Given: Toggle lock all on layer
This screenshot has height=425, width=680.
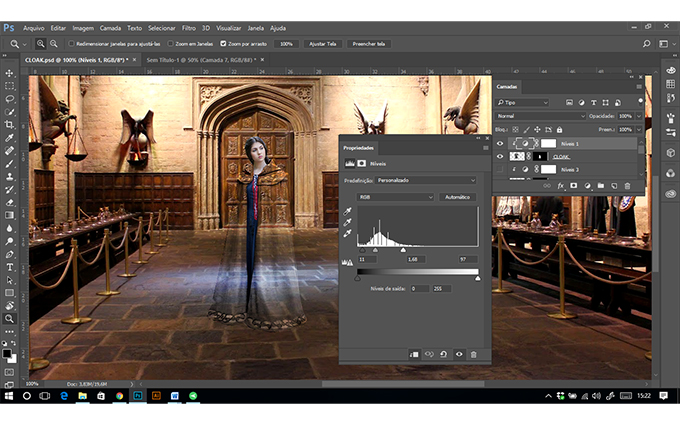Looking at the screenshot, I should (559, 130).
